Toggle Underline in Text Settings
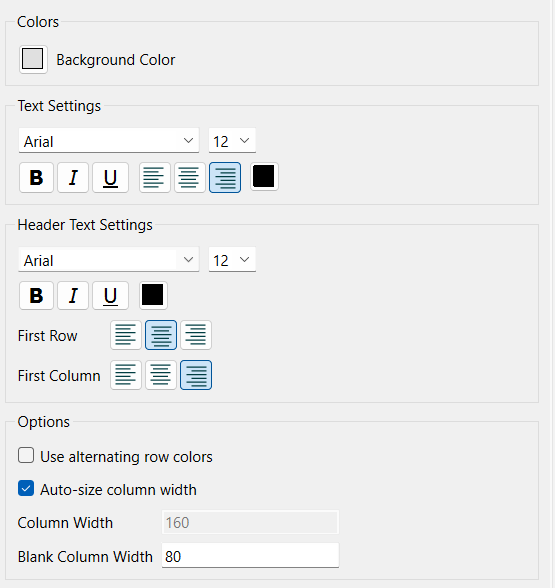The height and width of the screenshot is (588, 555). click(x=111, y=177)
